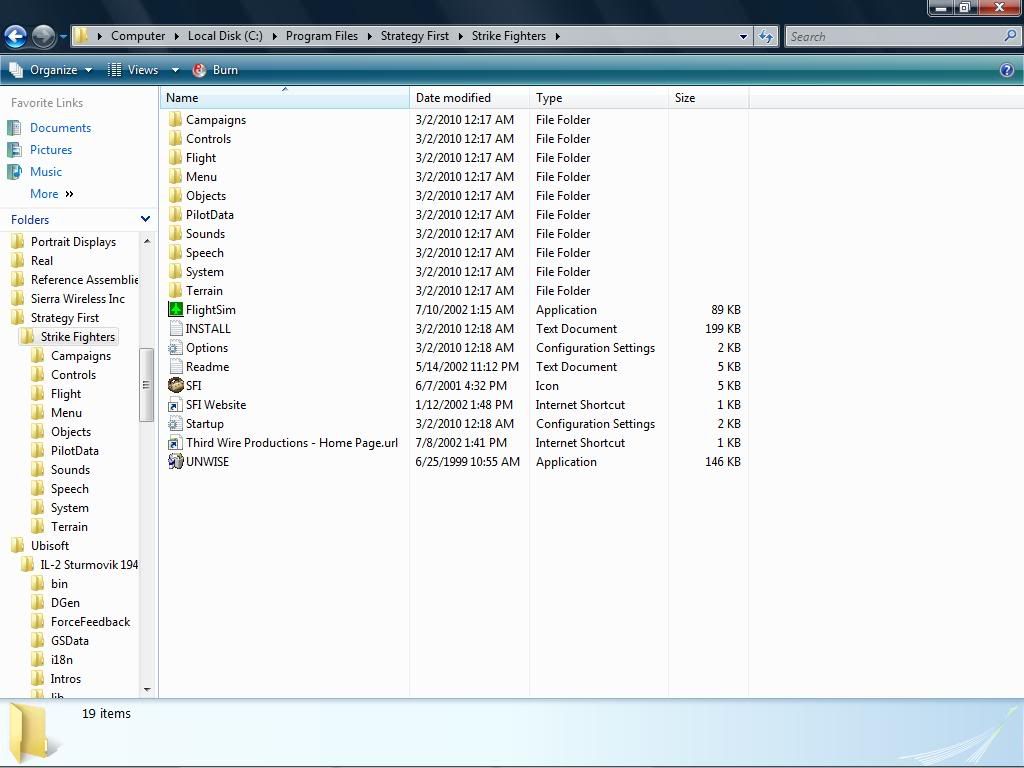Select the Flight folder icon in file list
The height and width of the screenshot is (768, 1024).
175,157
